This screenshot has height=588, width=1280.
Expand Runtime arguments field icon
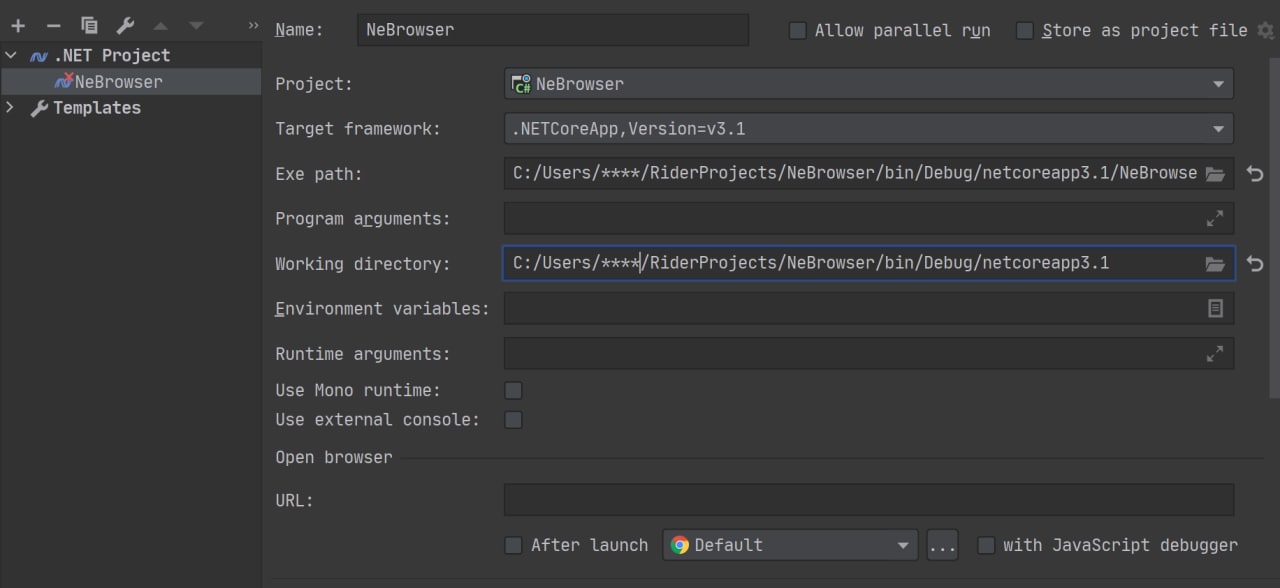[x=1215, y=354]
